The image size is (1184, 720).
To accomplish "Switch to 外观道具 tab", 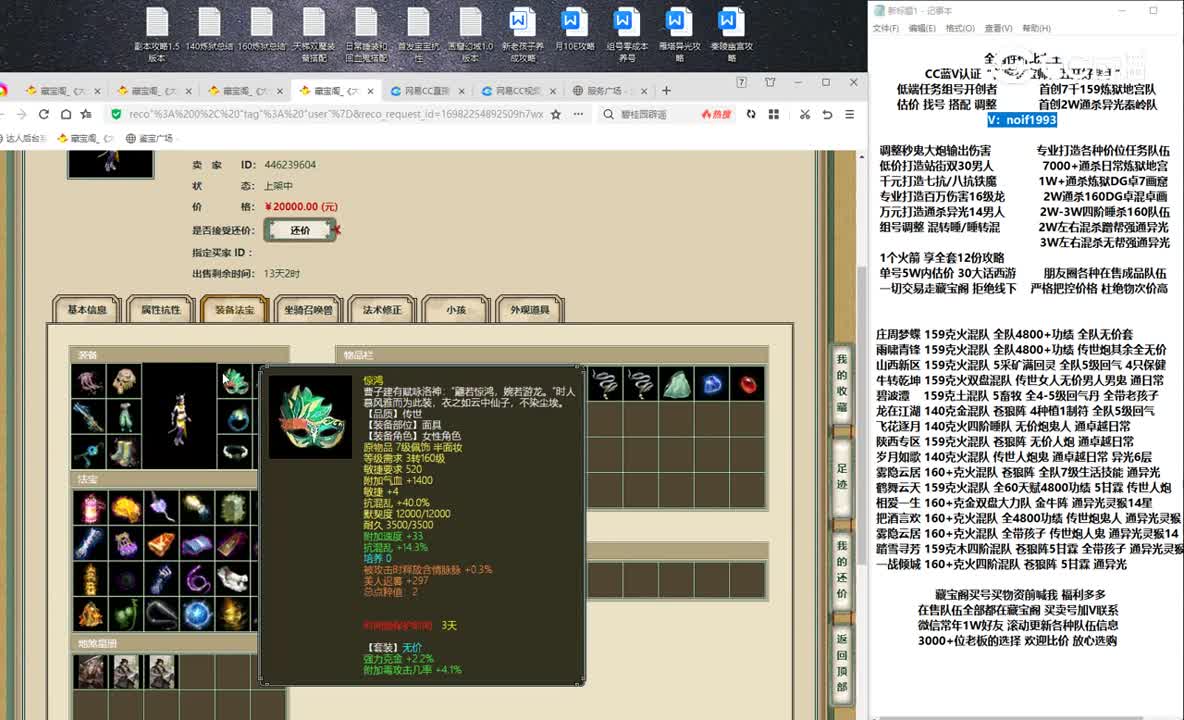I will (x=529, y=309).
